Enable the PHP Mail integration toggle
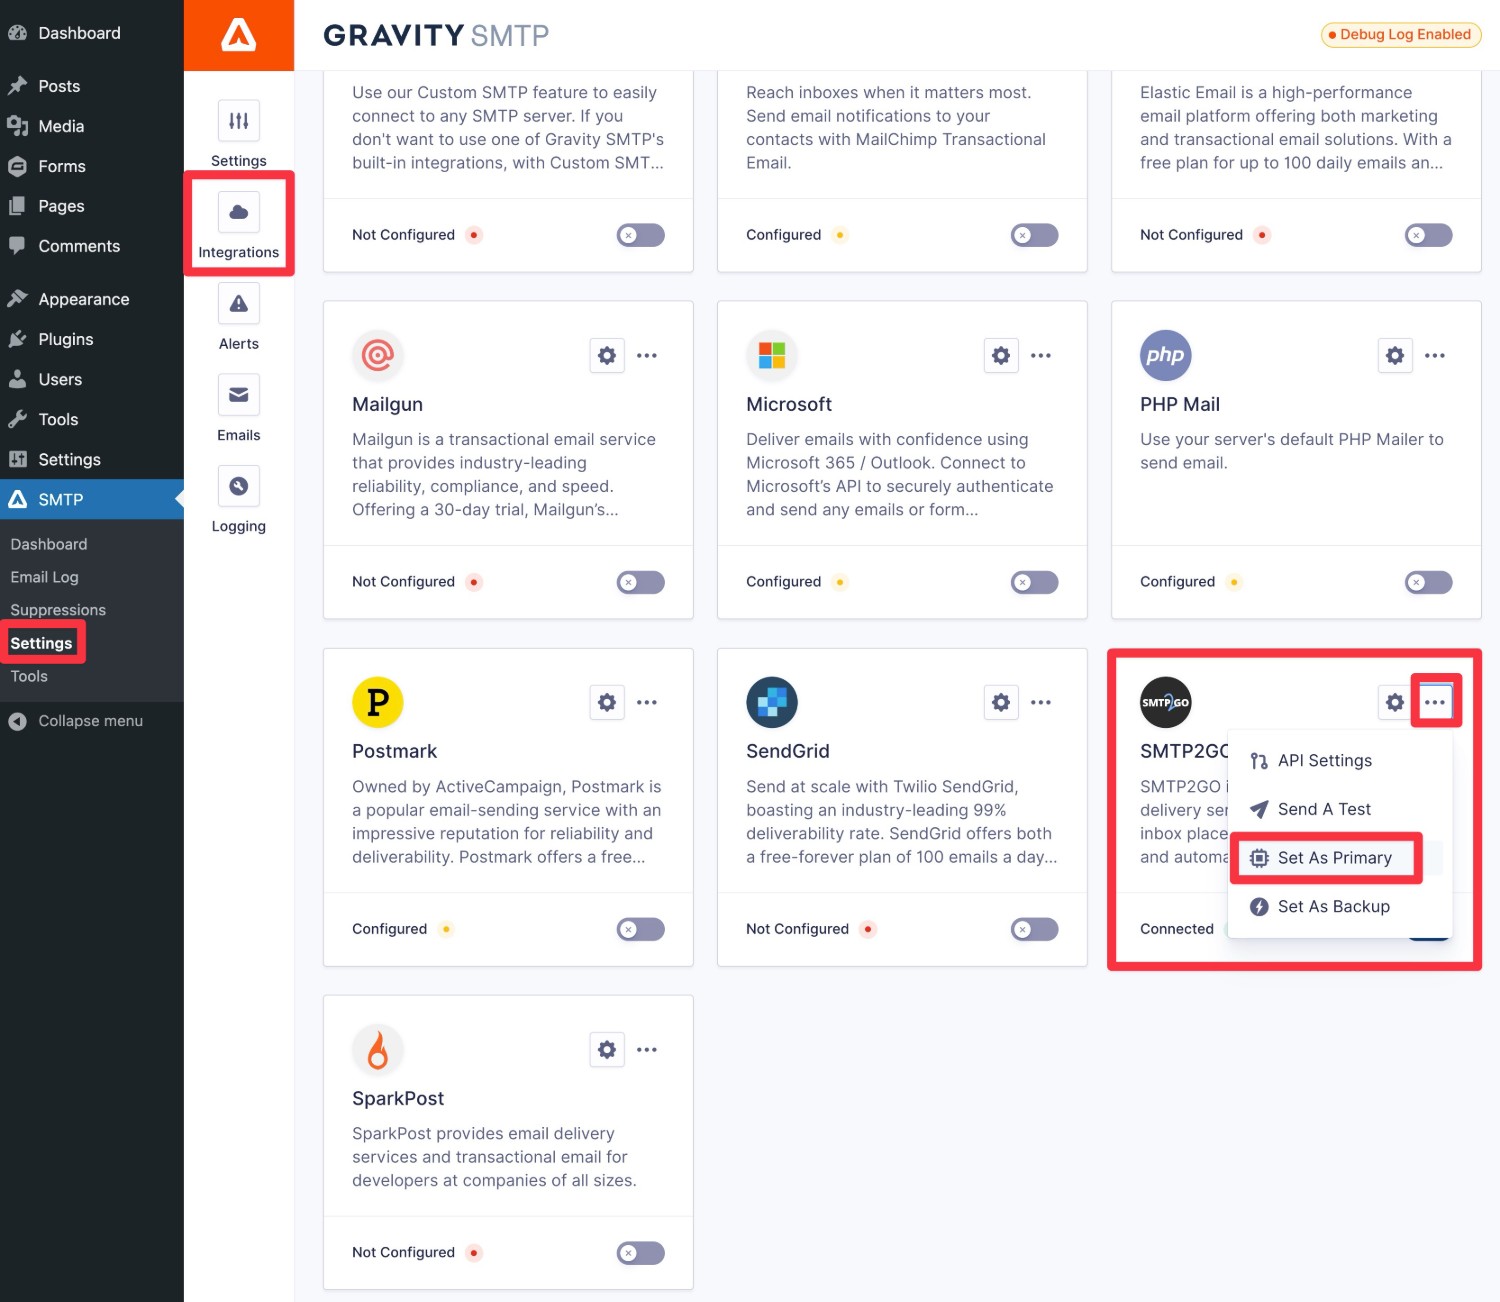 (x=1429, y=582)
